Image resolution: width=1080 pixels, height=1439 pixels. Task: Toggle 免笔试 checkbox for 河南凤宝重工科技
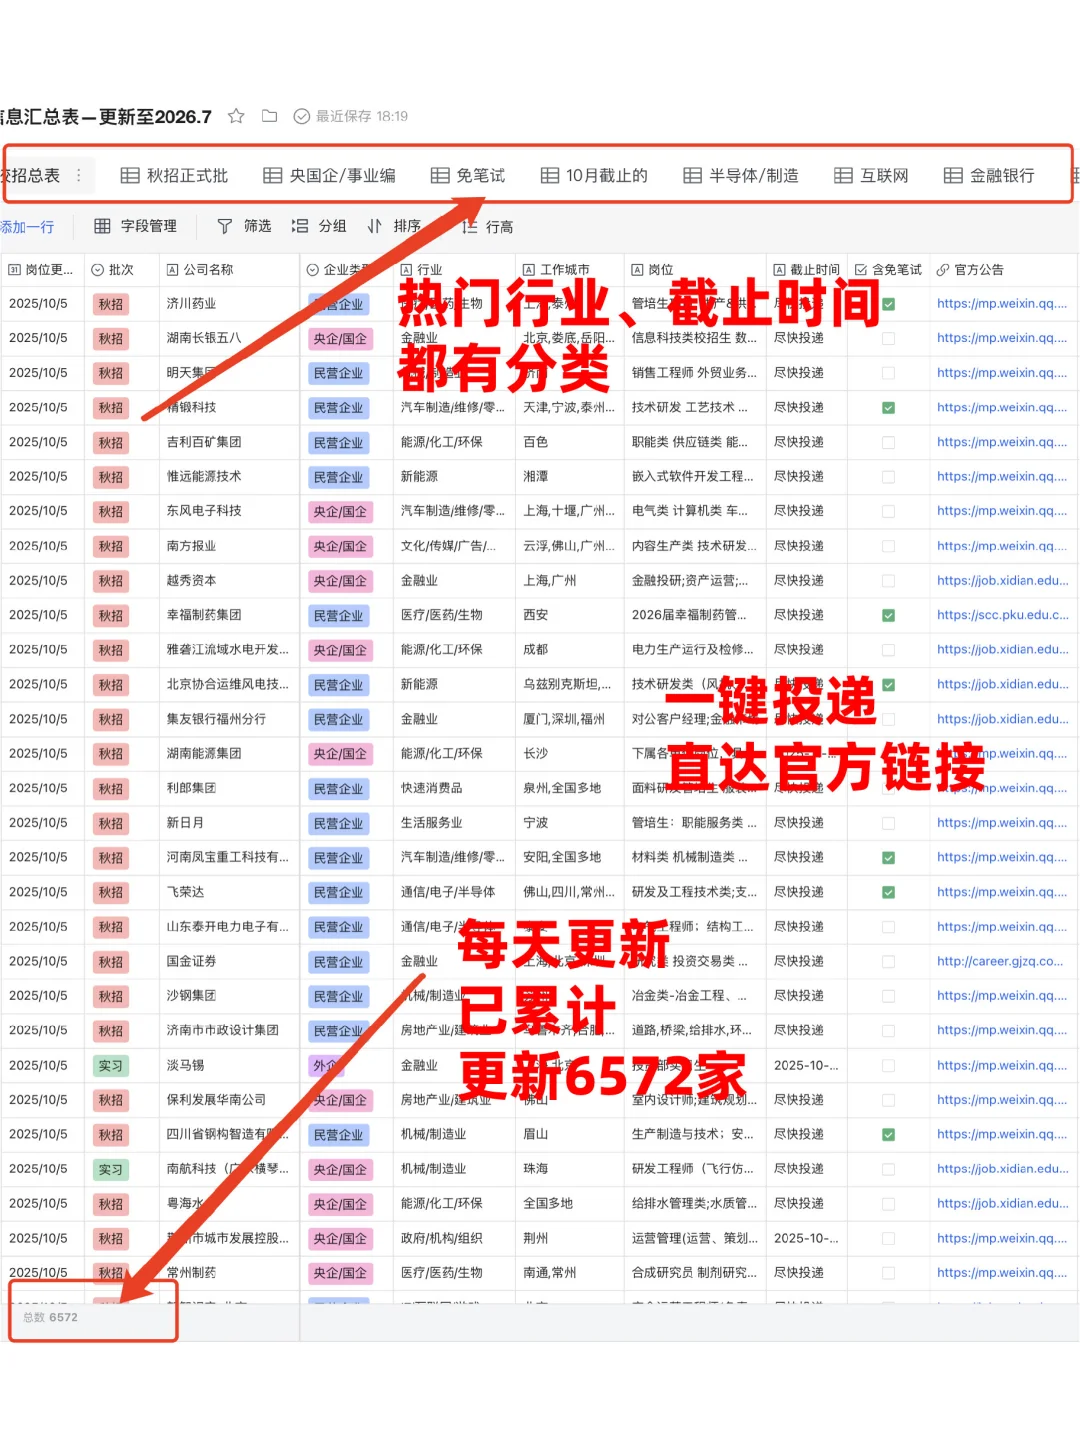[888, 858]
